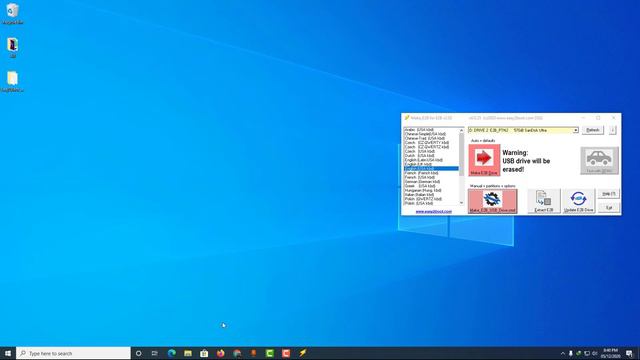This screenshot has width=640, height=360.
Task: Select Czech (USA kbd) language entry
Action: tap(431, 151)
